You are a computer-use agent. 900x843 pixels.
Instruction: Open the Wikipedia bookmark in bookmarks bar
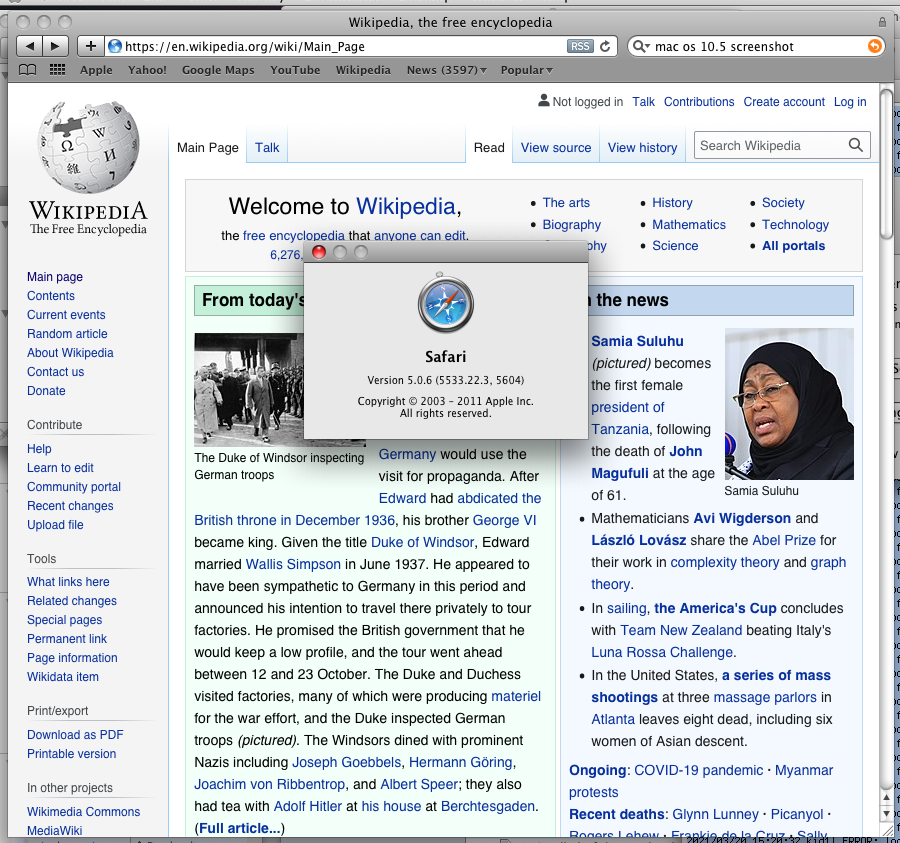pos(363,70)
